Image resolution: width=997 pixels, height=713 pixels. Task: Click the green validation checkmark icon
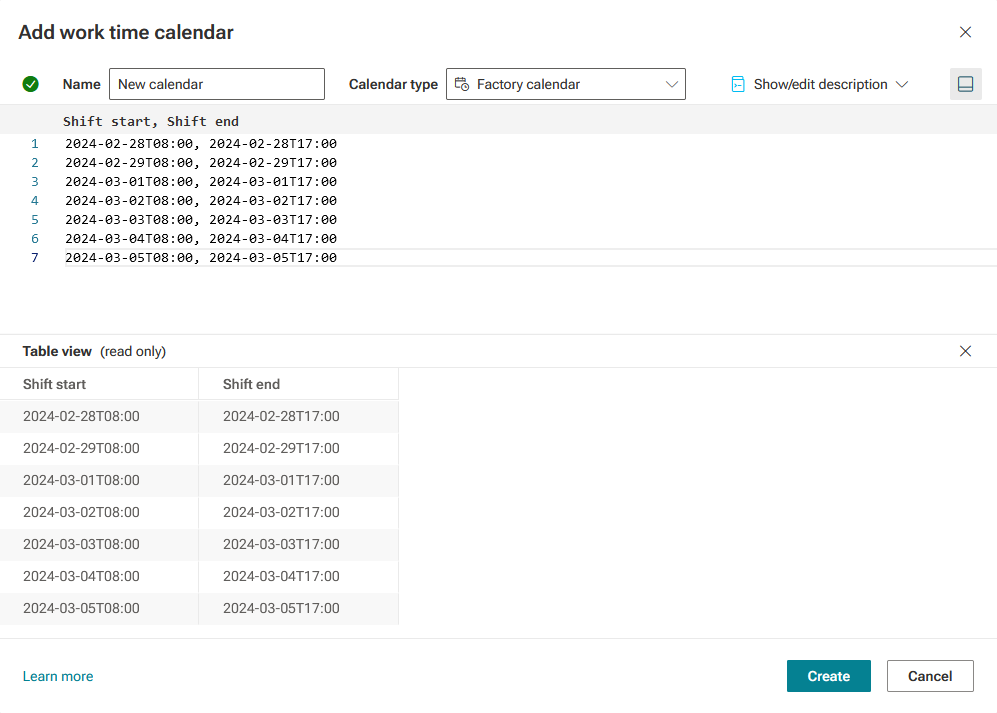click(x=31, y=84)
